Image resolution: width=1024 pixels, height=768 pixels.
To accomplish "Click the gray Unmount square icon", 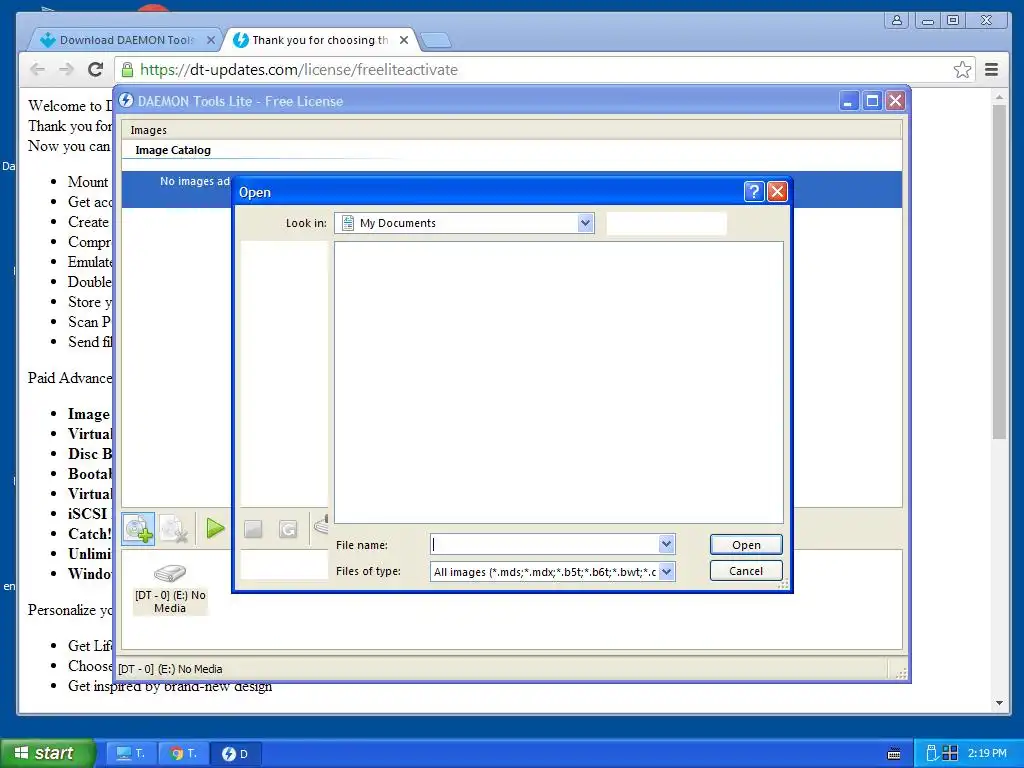I will click(253, 529).
